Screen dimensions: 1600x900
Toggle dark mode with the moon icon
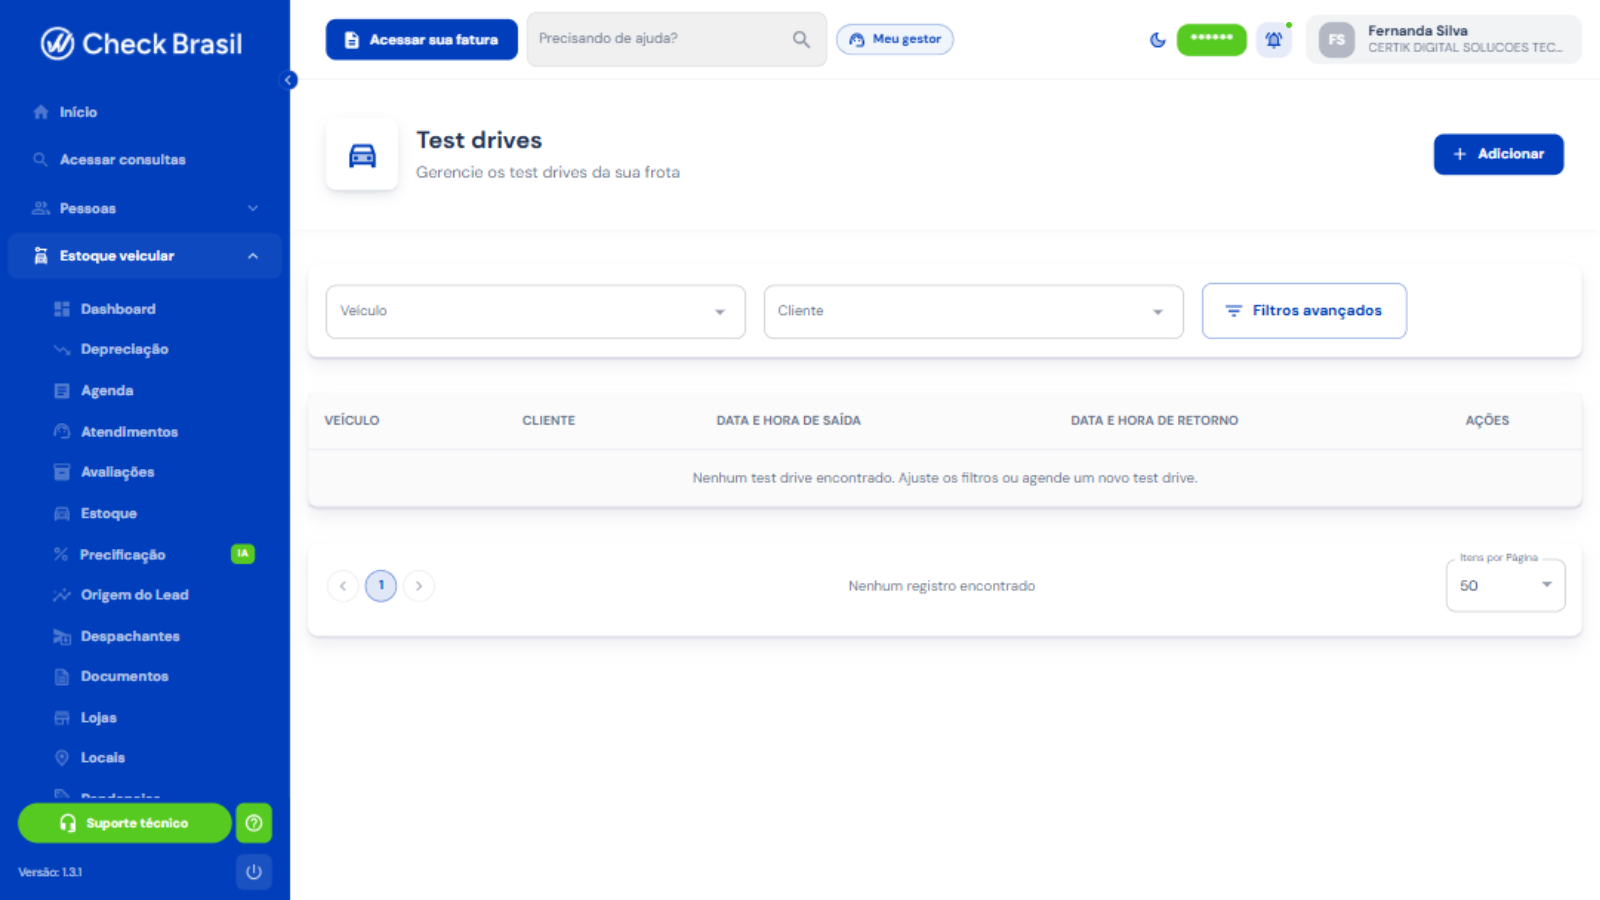point(1157,40)
